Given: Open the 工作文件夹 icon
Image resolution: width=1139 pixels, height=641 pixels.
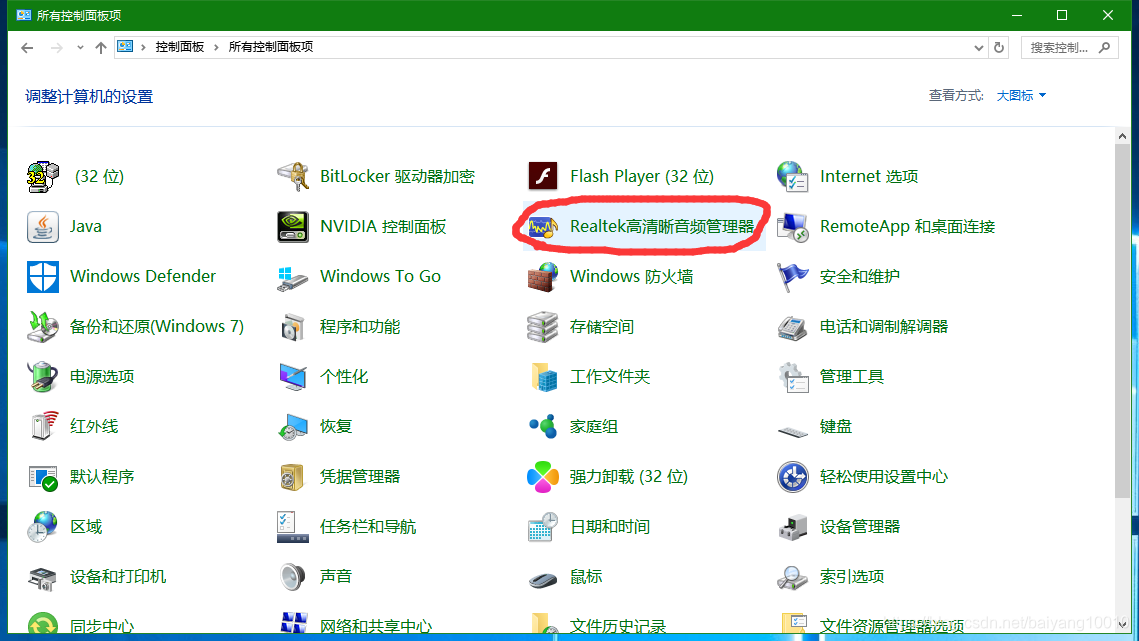Looking at the screenshot, I should [544, 377].
